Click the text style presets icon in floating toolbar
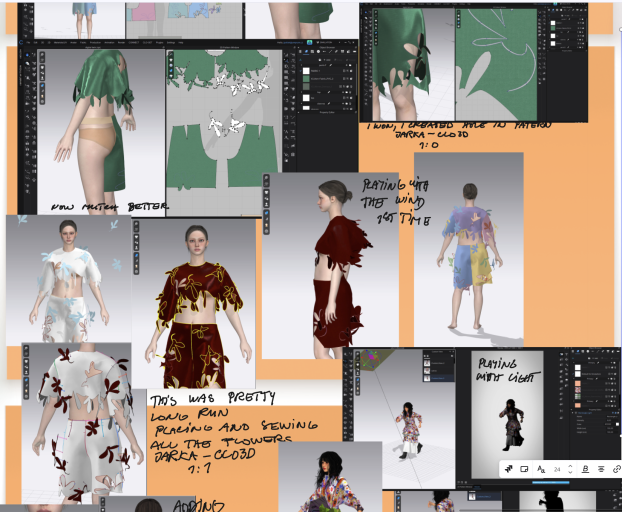Image resolution: width=622 pixels, height=512 pixels. pos(509,469)
